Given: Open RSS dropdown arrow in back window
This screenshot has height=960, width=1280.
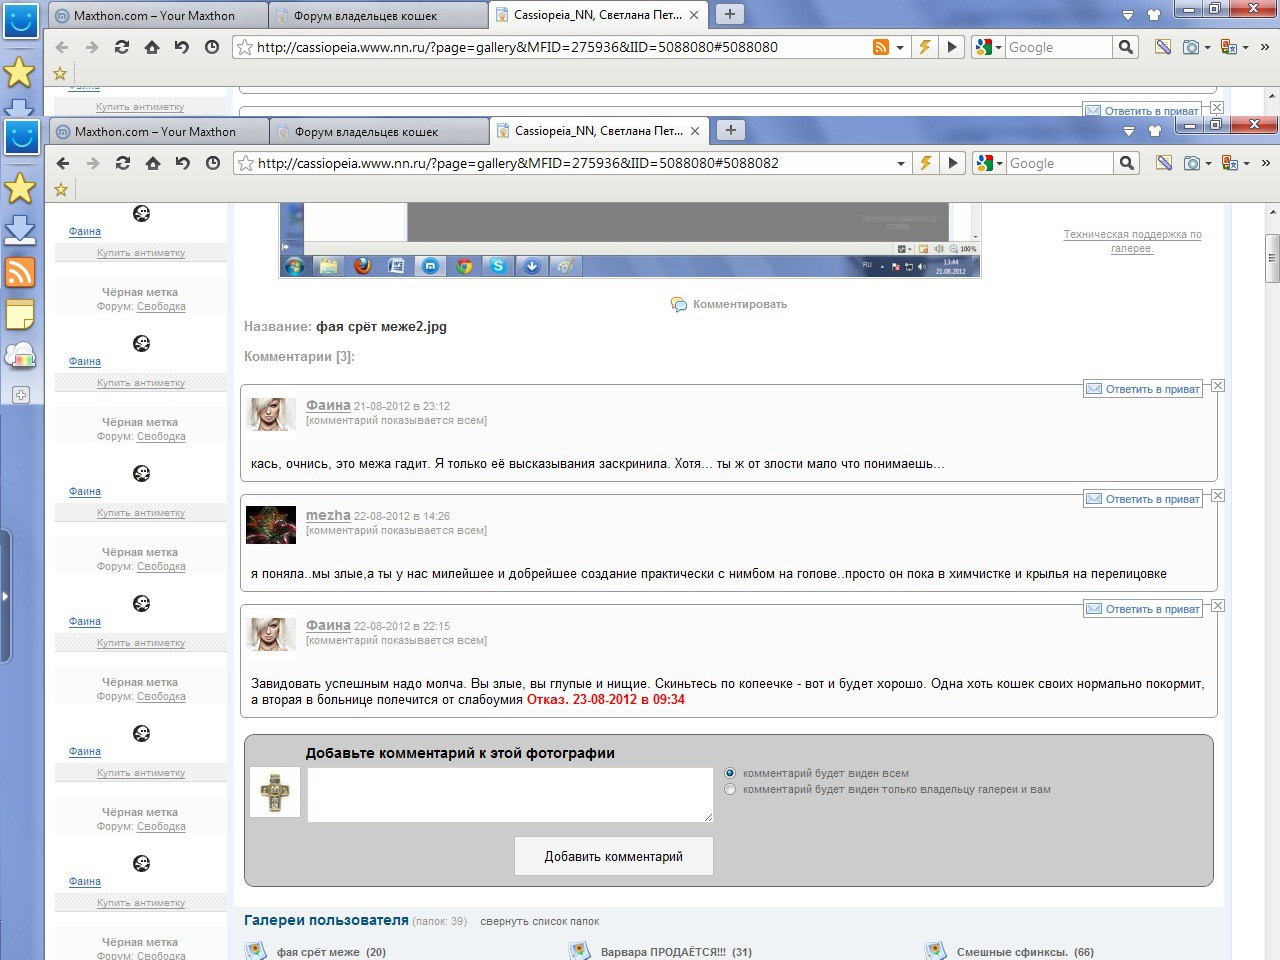Looking at the screenshot, I should coord(899,47).
